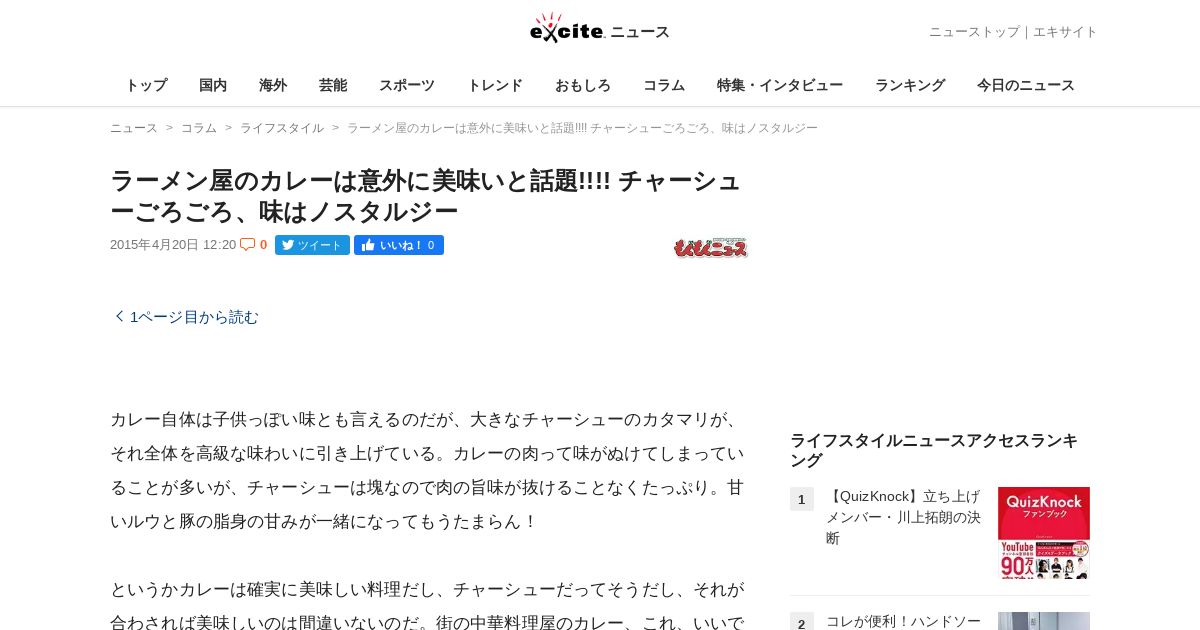Open the 国内 news category
The image size is (1200, 630).
213,85
